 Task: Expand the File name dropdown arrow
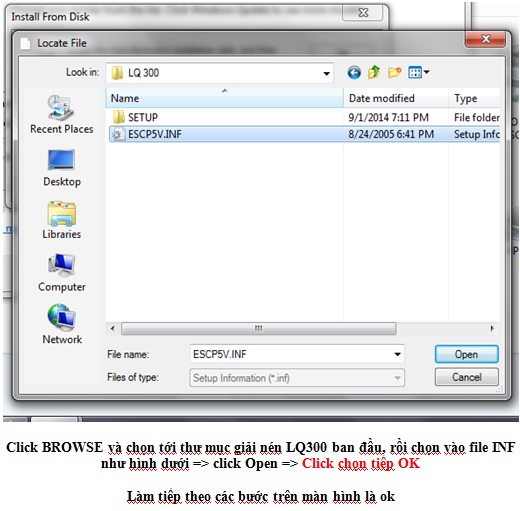(397, 354)
